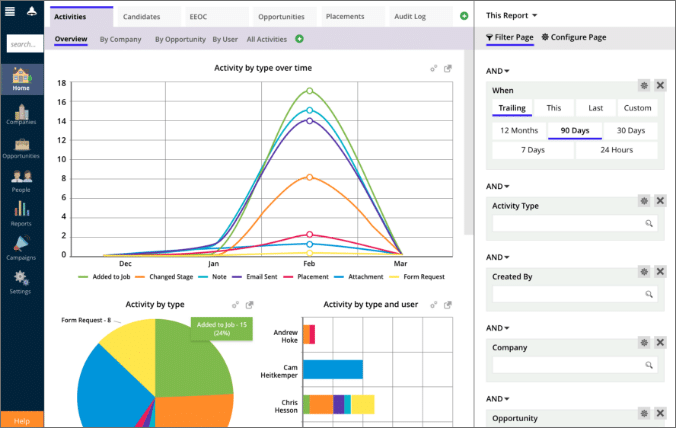Open This Report dropdown
This screenshot has height=428, width=676.
pos(511,16)
